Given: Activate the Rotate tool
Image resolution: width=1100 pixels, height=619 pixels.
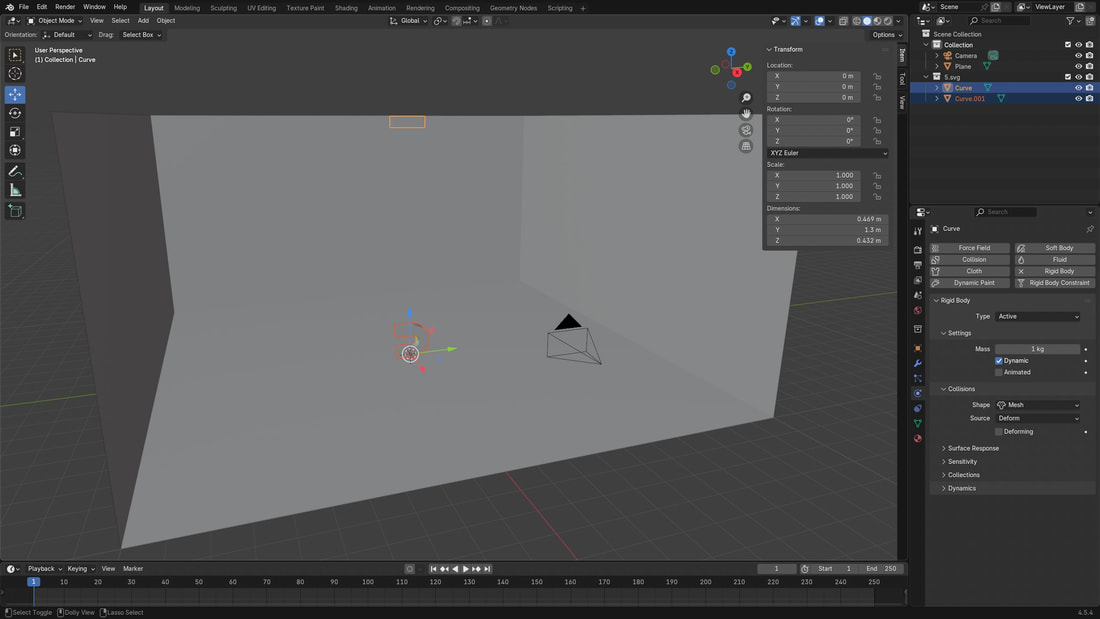Looking at the screenshot, I should [15, 113].
